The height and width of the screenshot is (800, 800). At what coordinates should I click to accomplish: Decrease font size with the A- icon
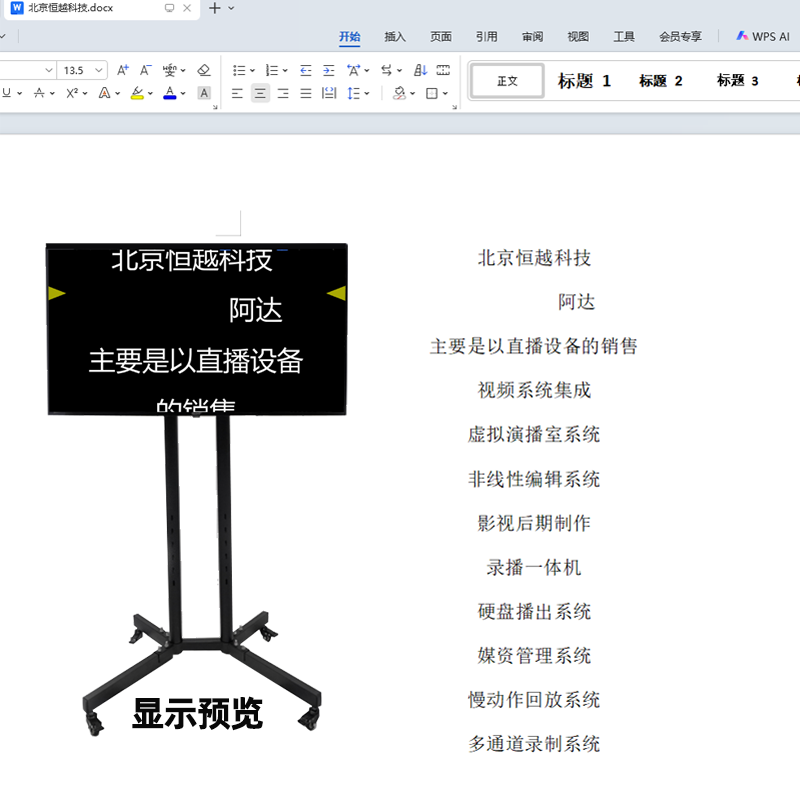[x=145, y=70]
